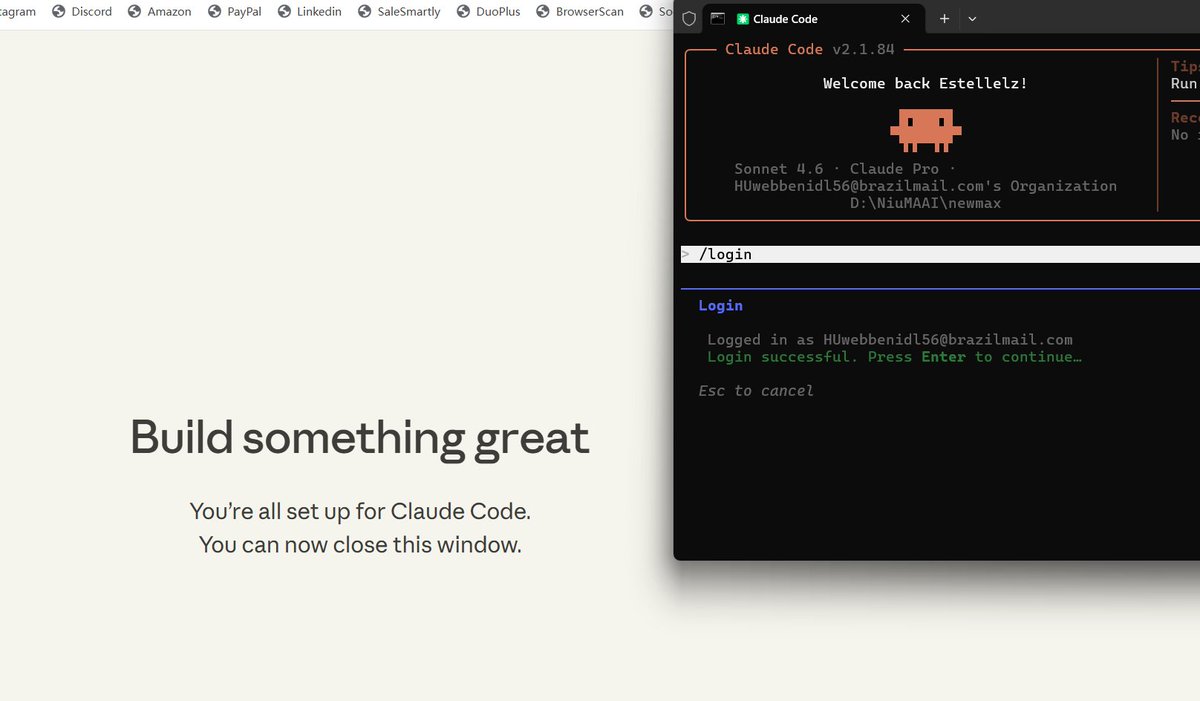Click the globe icon beside Amazon bookmark
This screenshot has width=1200, height=701.
136,12
